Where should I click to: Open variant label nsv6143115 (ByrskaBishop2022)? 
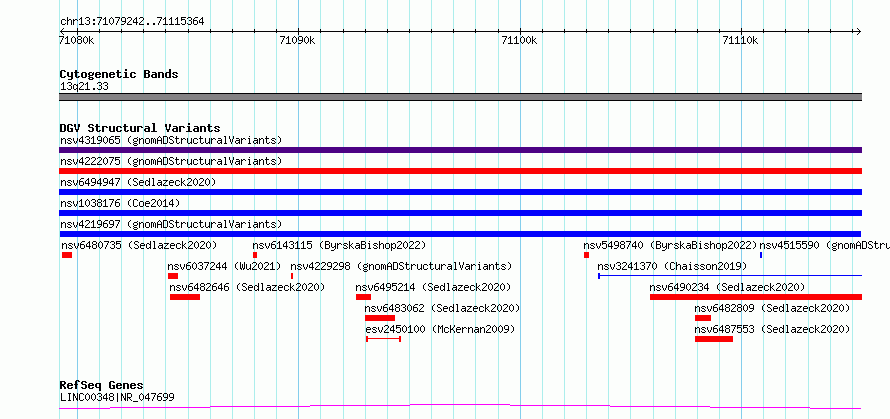pyautogui.click(x=339, y=245)
